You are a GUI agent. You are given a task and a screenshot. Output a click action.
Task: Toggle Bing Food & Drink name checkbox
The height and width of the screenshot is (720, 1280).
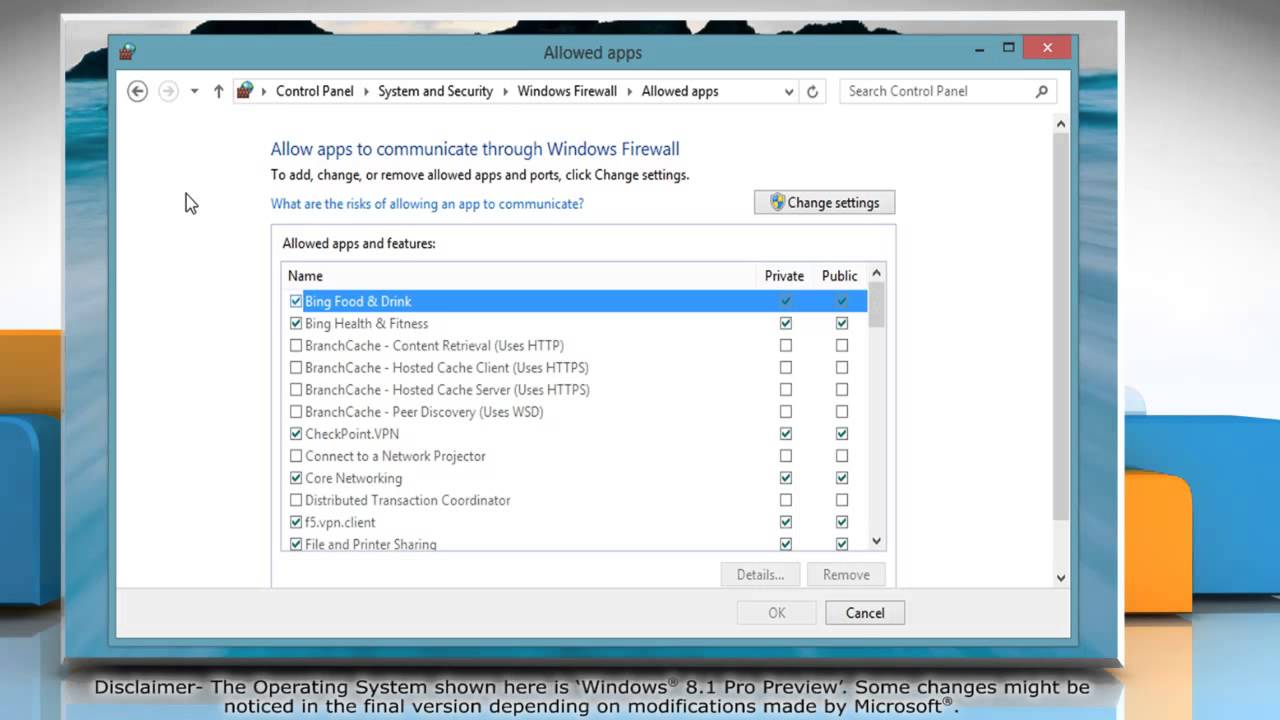tap(296, 301)
